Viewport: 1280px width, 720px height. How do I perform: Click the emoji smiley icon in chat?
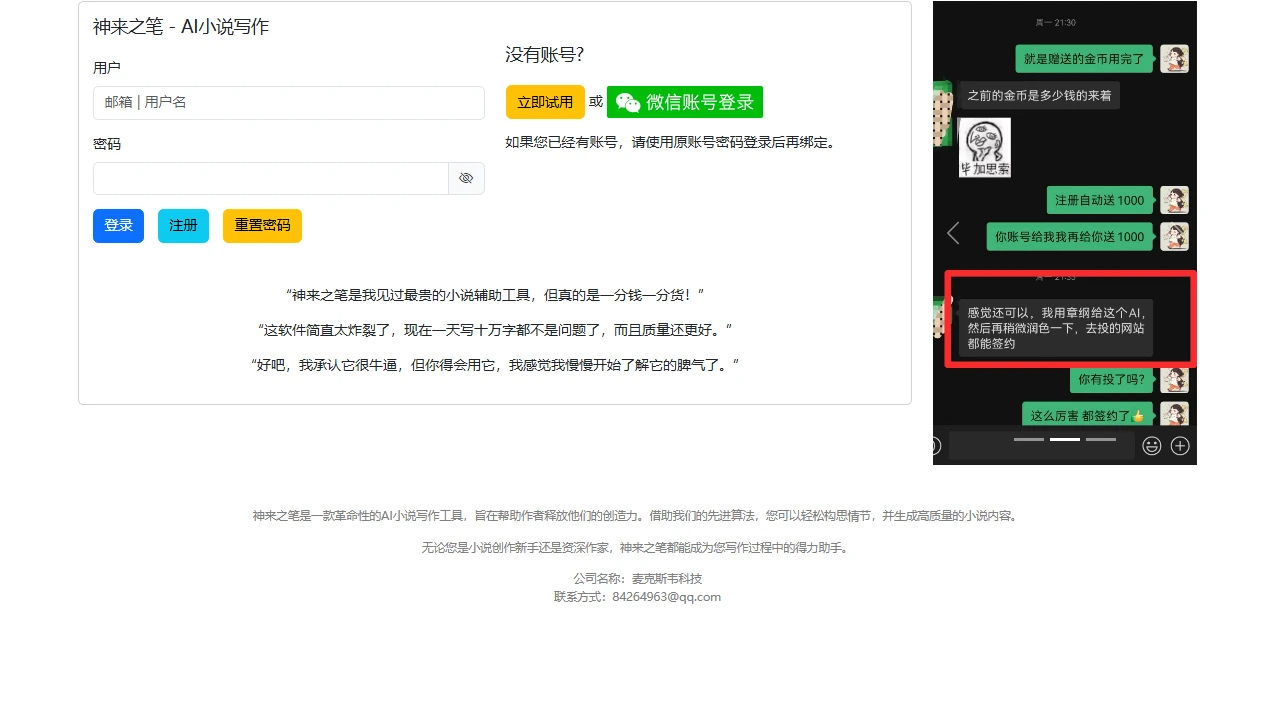click(1152, 446)
